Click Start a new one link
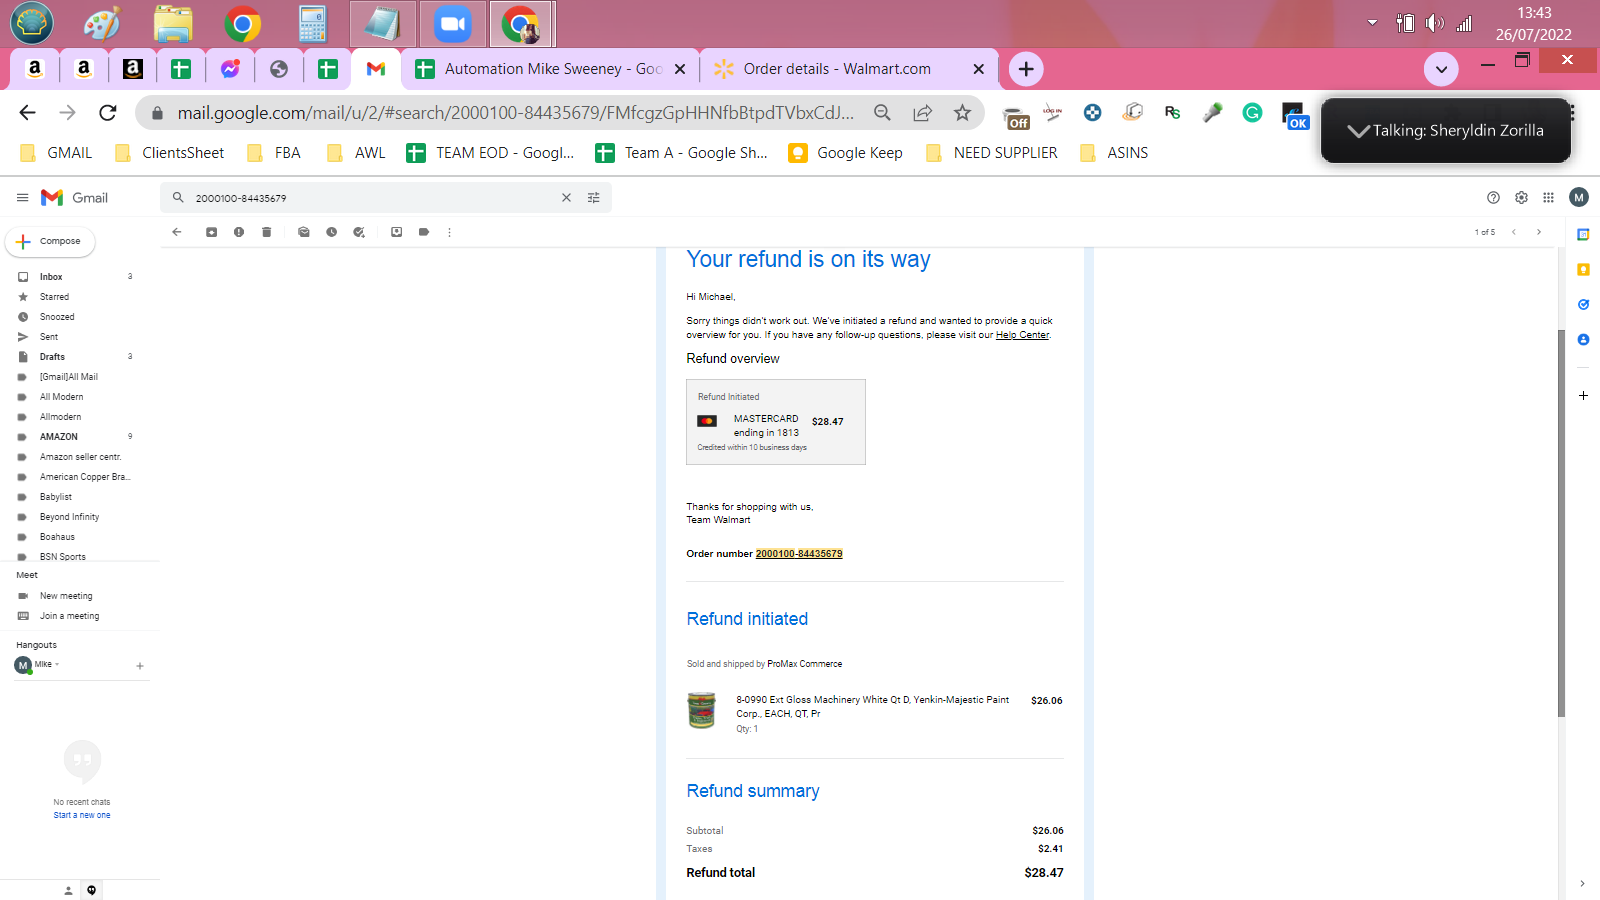Screen dimensions: 1600x900 [x=82, y=815]
